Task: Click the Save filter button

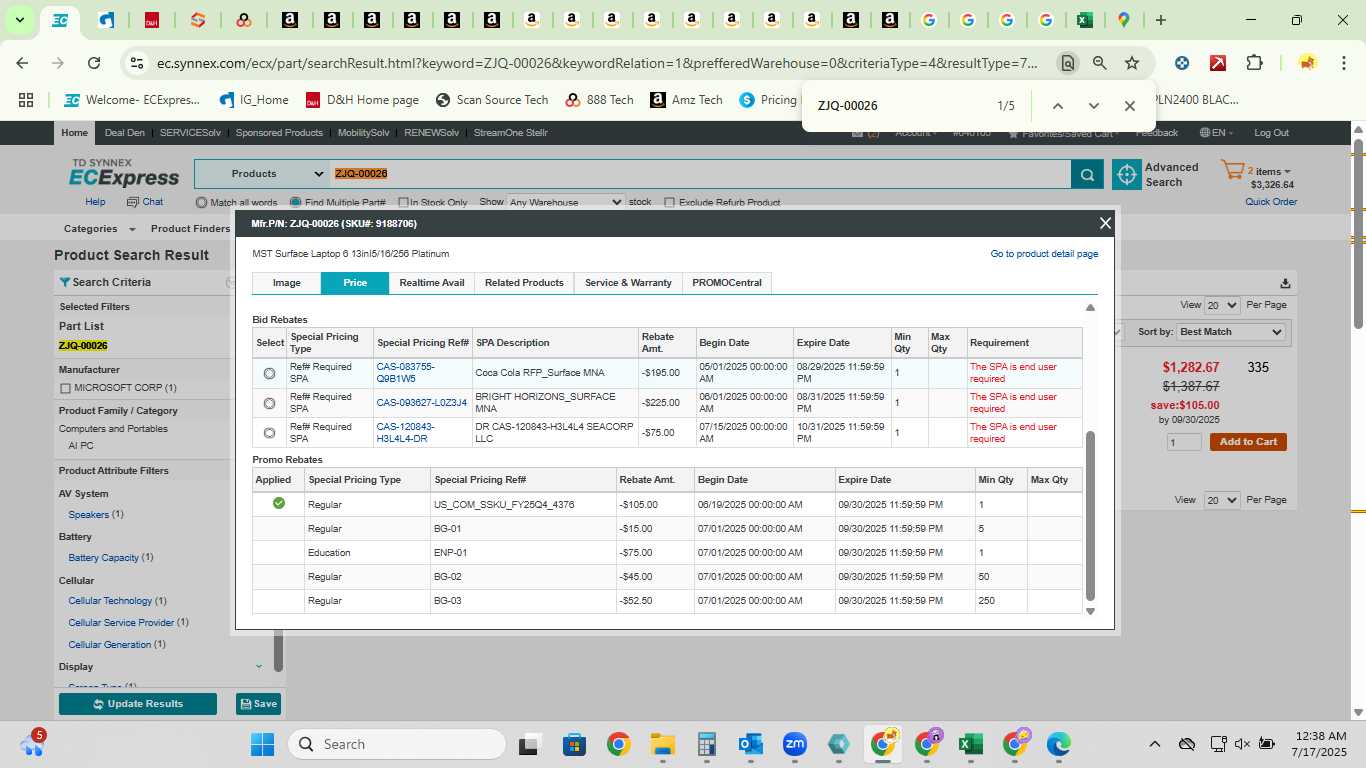Action: click(258, 704)
